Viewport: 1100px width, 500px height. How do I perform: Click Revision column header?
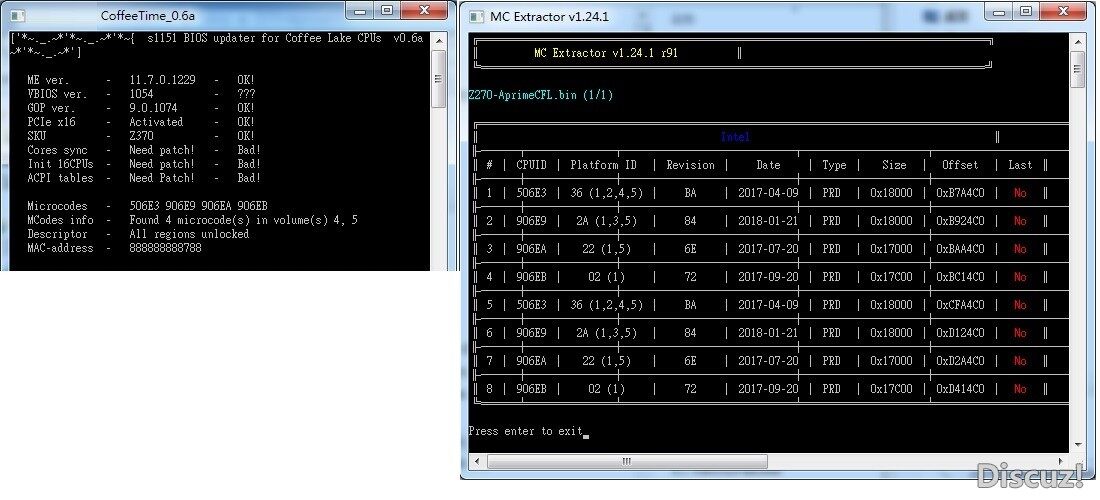690,165
